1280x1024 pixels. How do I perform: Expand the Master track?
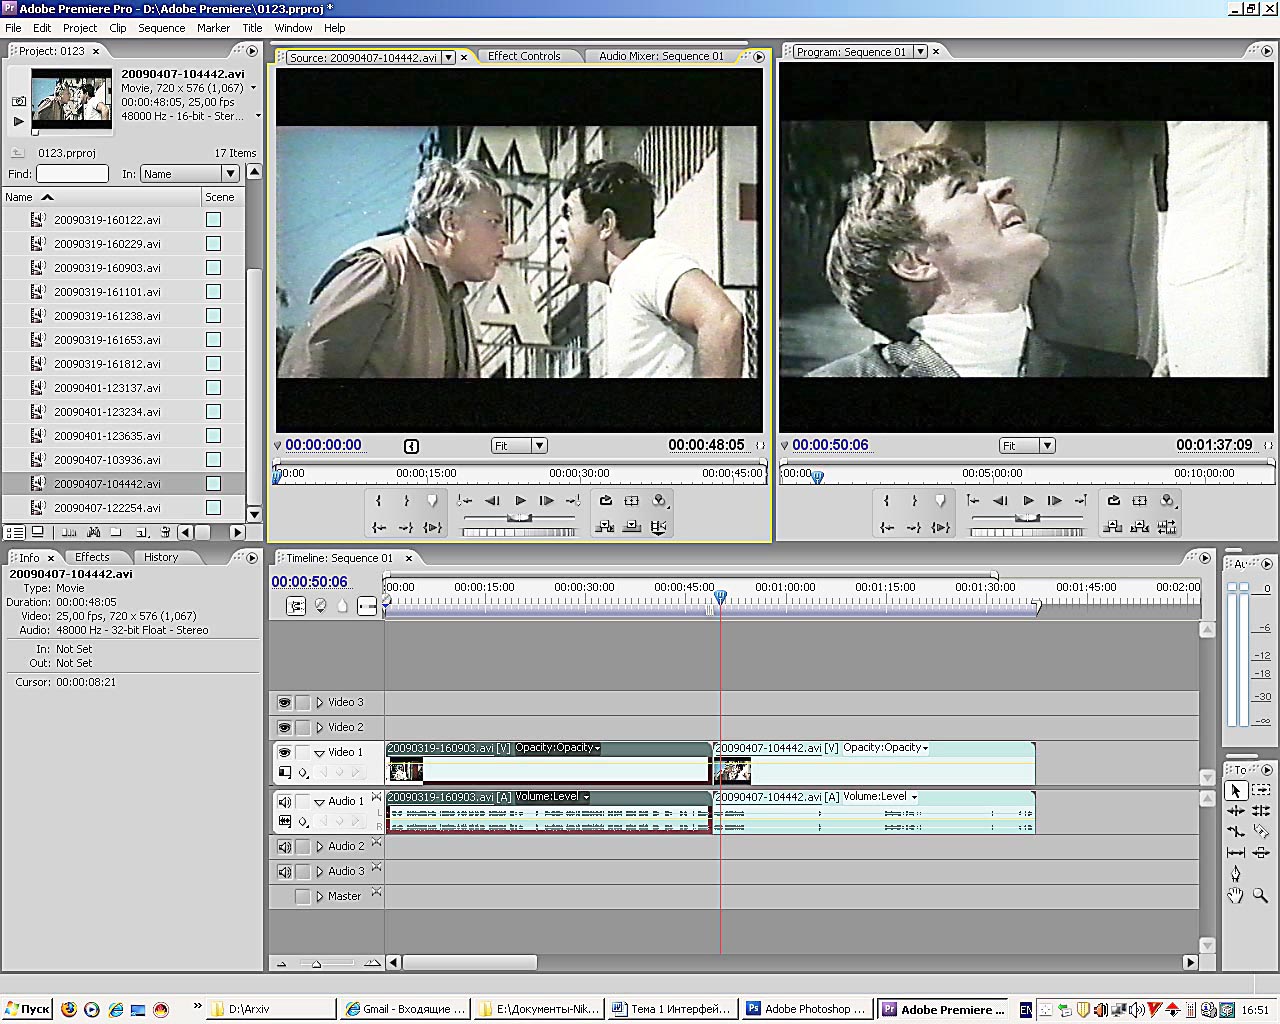point(320,897)
